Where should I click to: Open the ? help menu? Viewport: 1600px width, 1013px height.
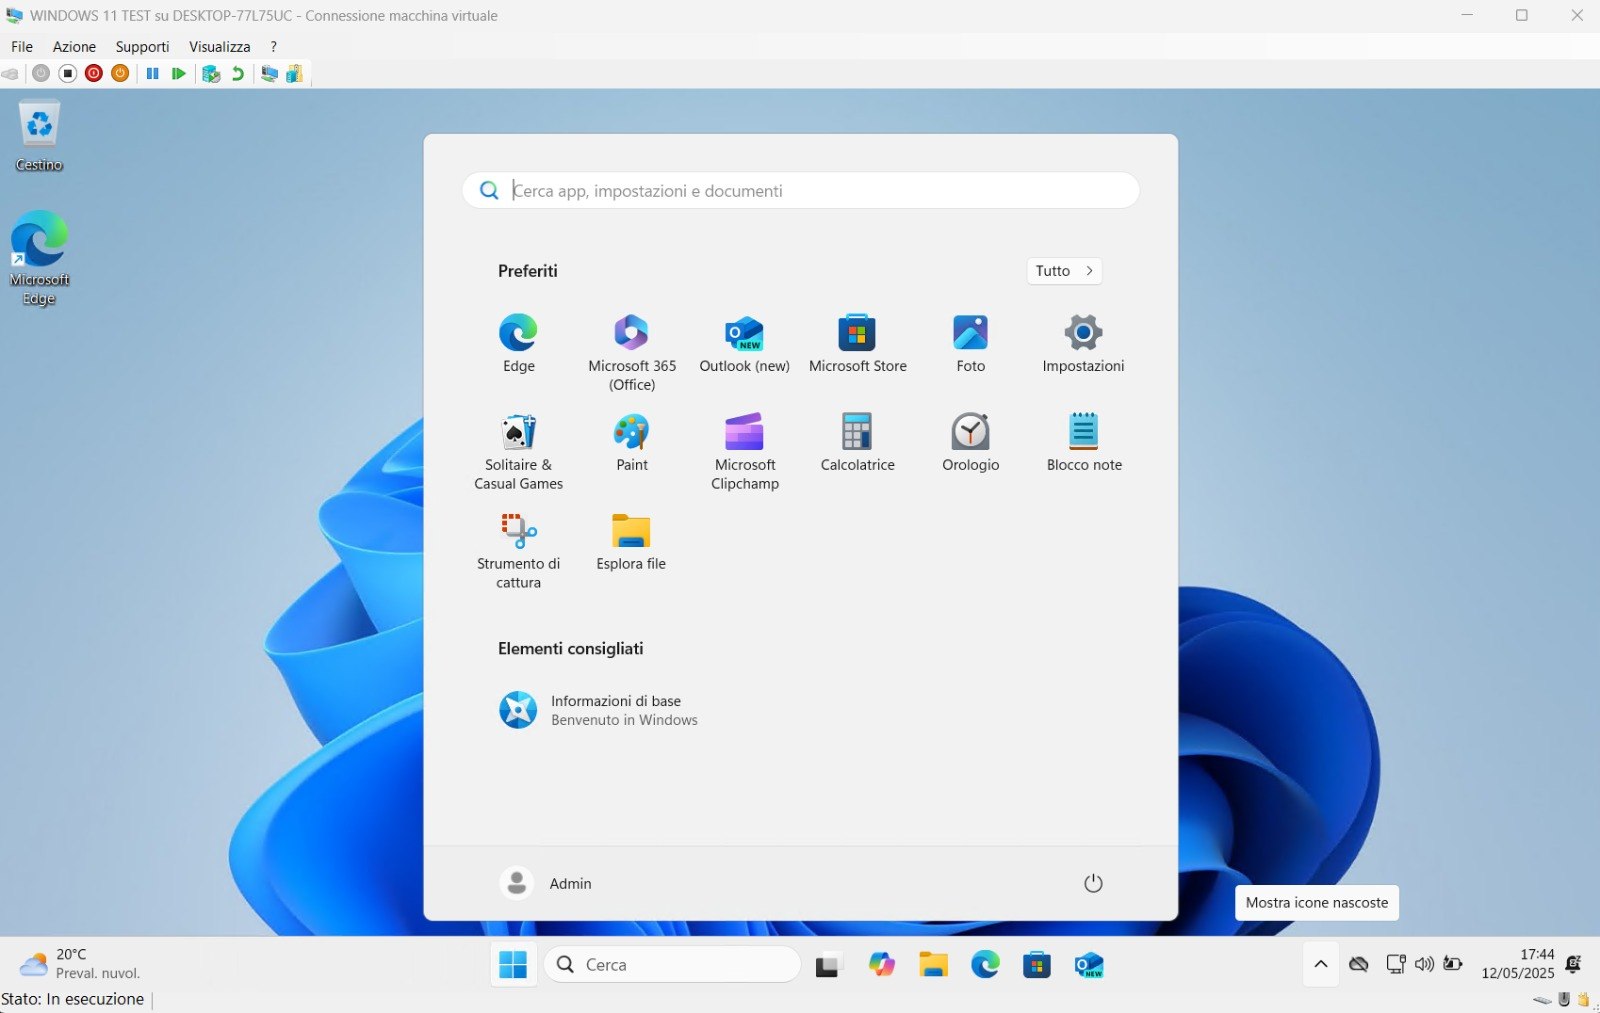point(273,46)
